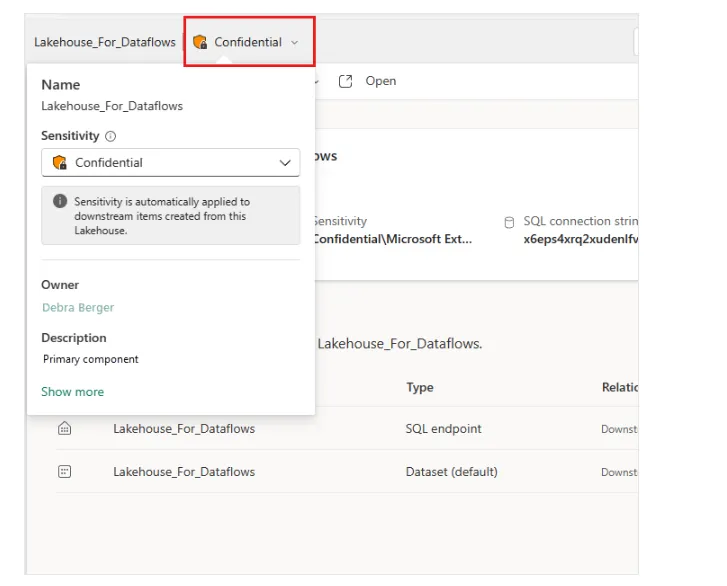This screenshot has height=586, width=727.
Task: Click the SQL endpoint row icon
Action: (x=64, y=428)
